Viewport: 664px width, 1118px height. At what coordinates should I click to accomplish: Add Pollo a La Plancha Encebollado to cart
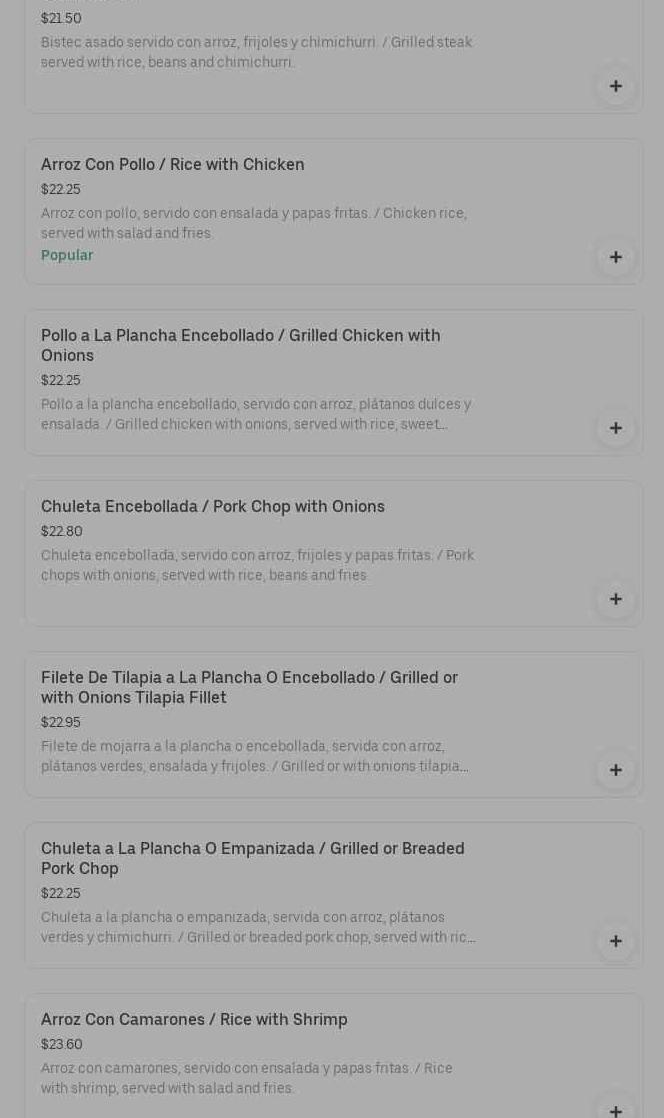[x=615, y=428]
